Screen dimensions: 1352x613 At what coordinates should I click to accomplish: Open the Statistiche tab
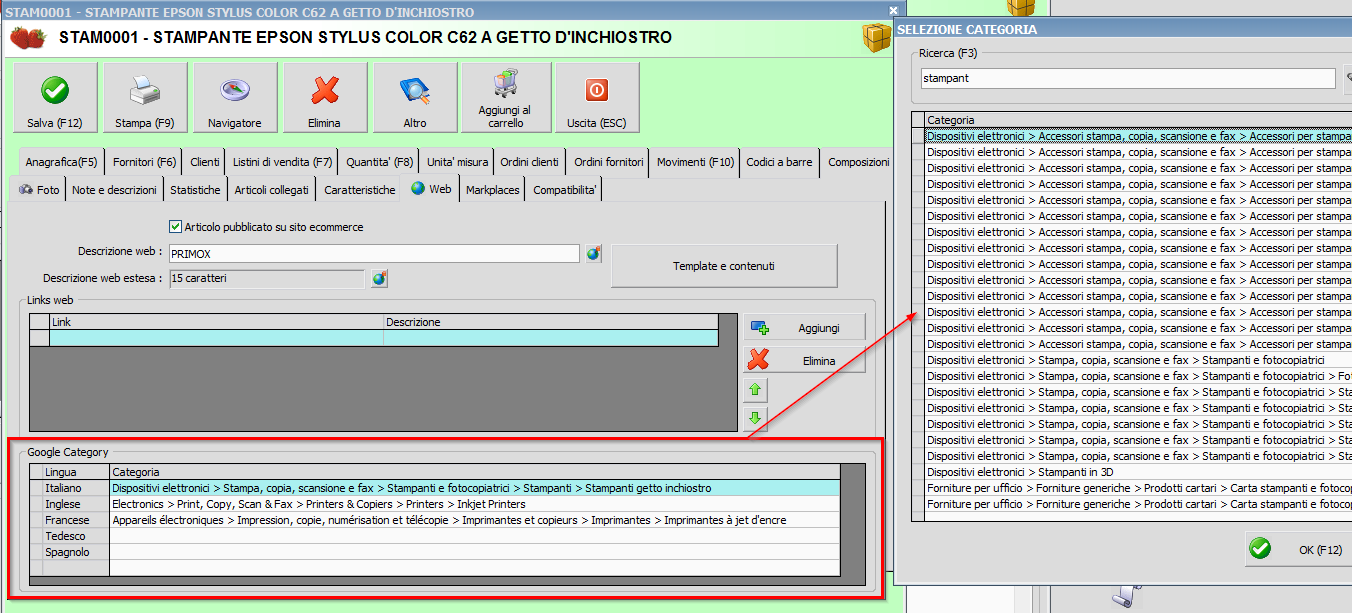pos(195,189)
